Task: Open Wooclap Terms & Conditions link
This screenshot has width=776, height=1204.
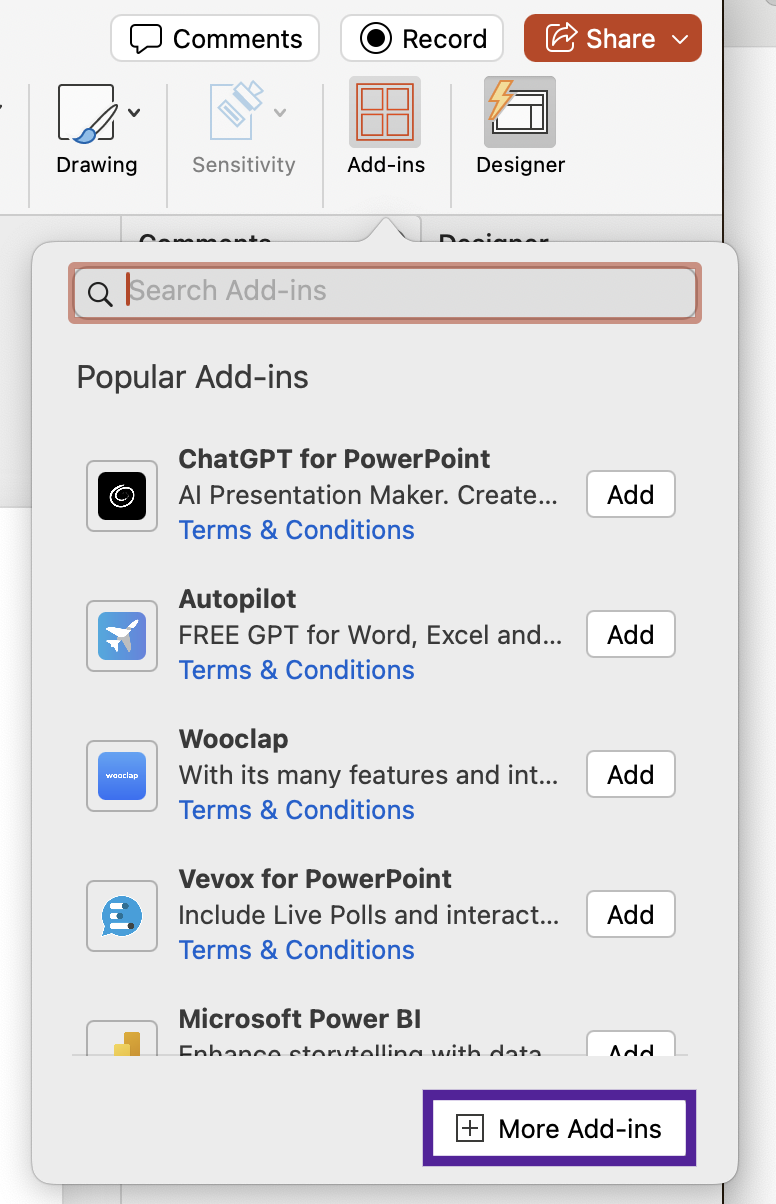Action: (296, 810)
